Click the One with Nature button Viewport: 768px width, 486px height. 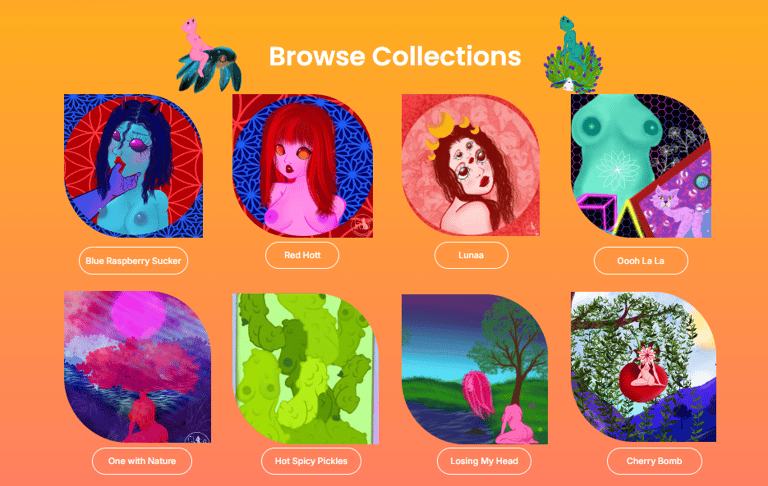tap(142, 461)
